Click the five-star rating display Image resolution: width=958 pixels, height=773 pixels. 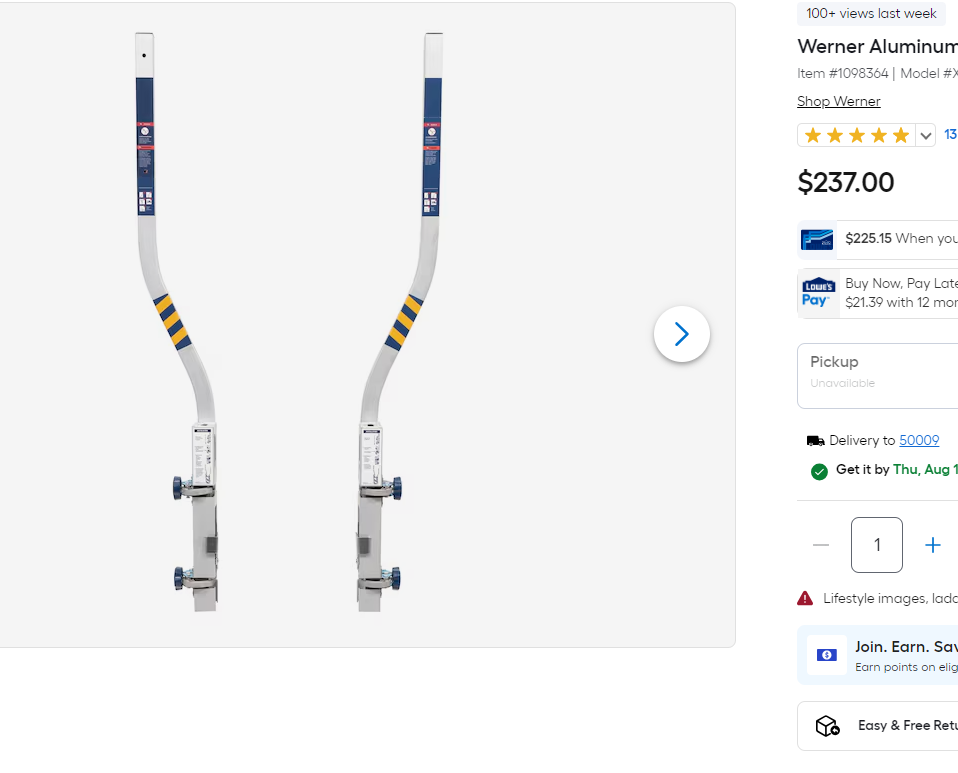(x=857, y=136)
